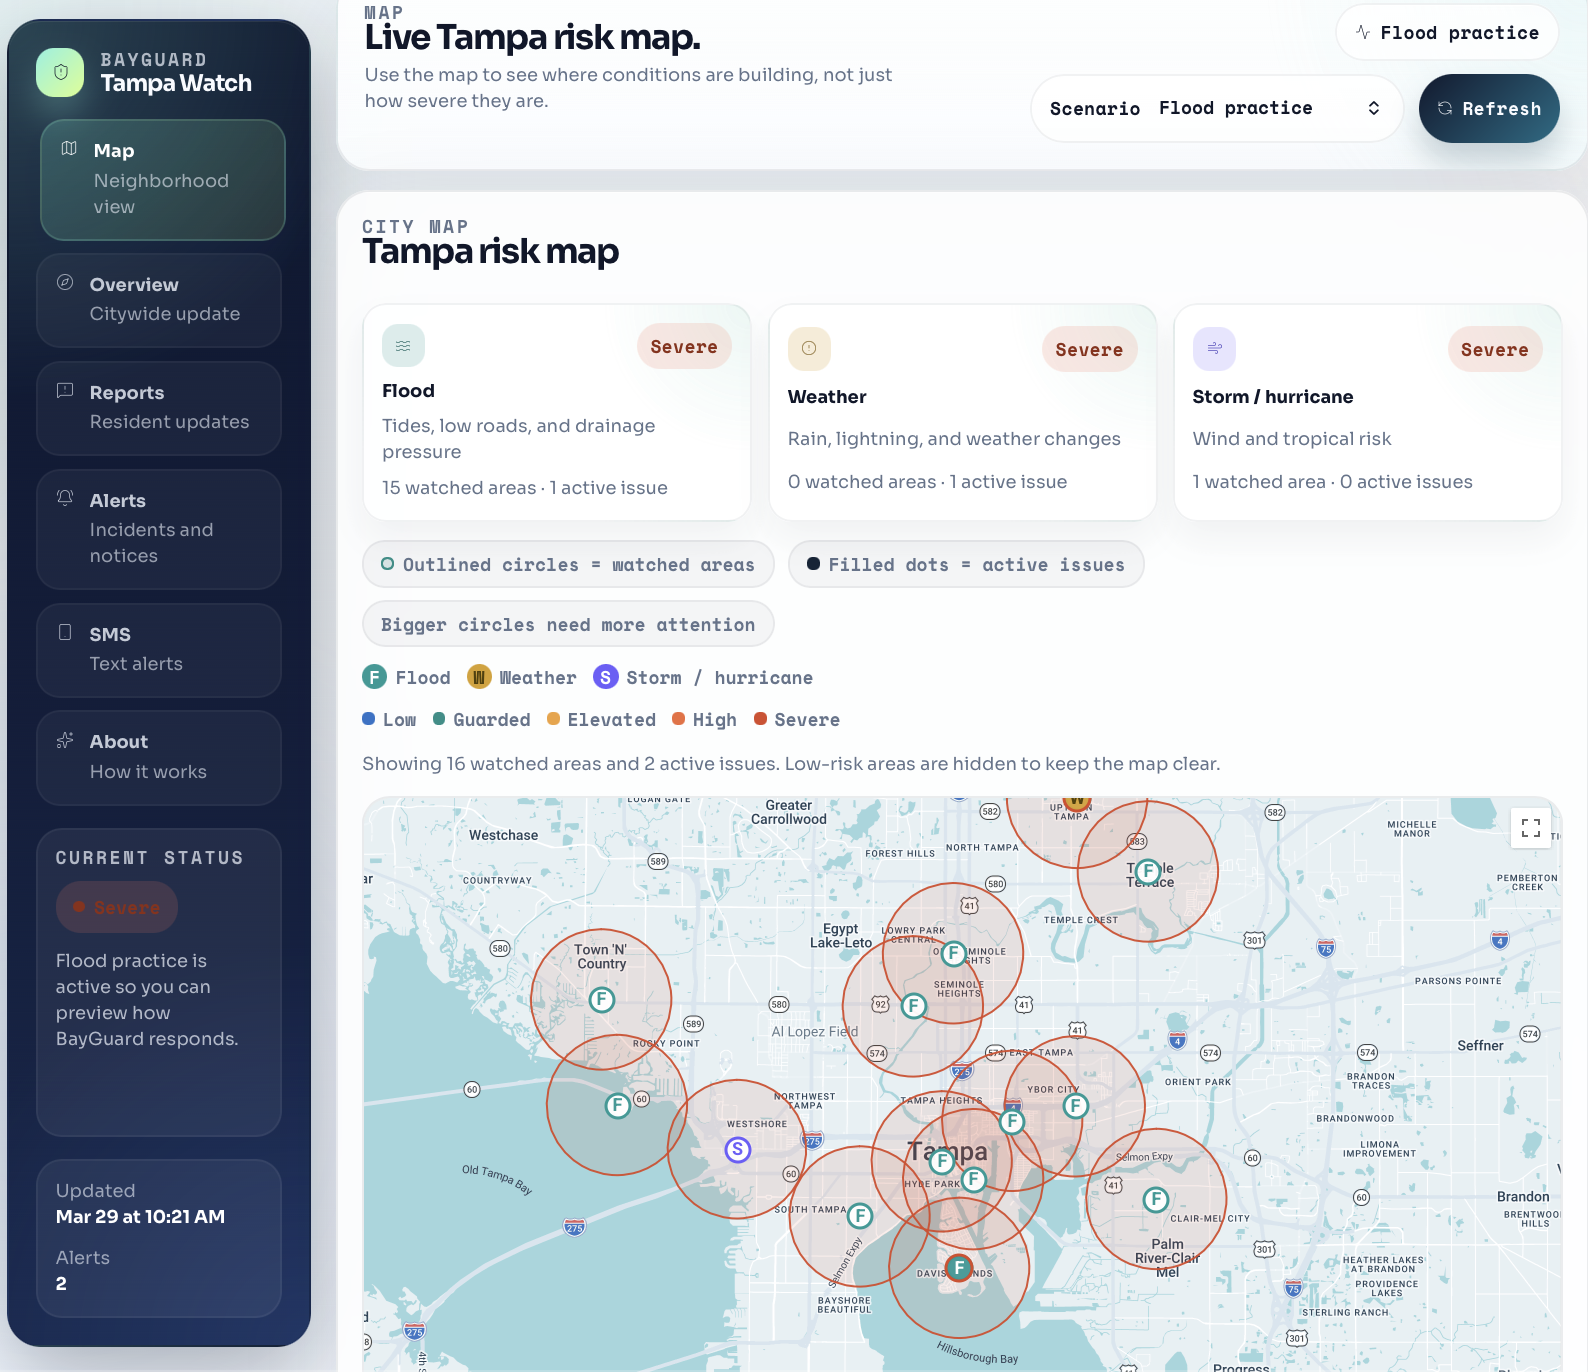Click the SMS phone icon
This screenshot has width=1588, height=1372.
coord(65,632)
